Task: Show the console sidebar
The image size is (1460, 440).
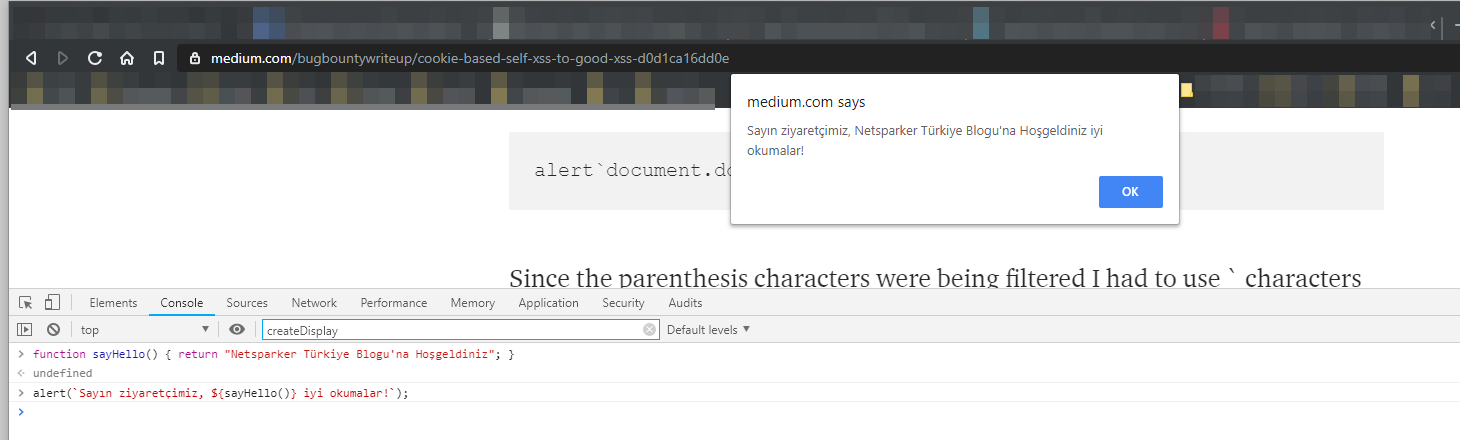Action: (25, 329)
